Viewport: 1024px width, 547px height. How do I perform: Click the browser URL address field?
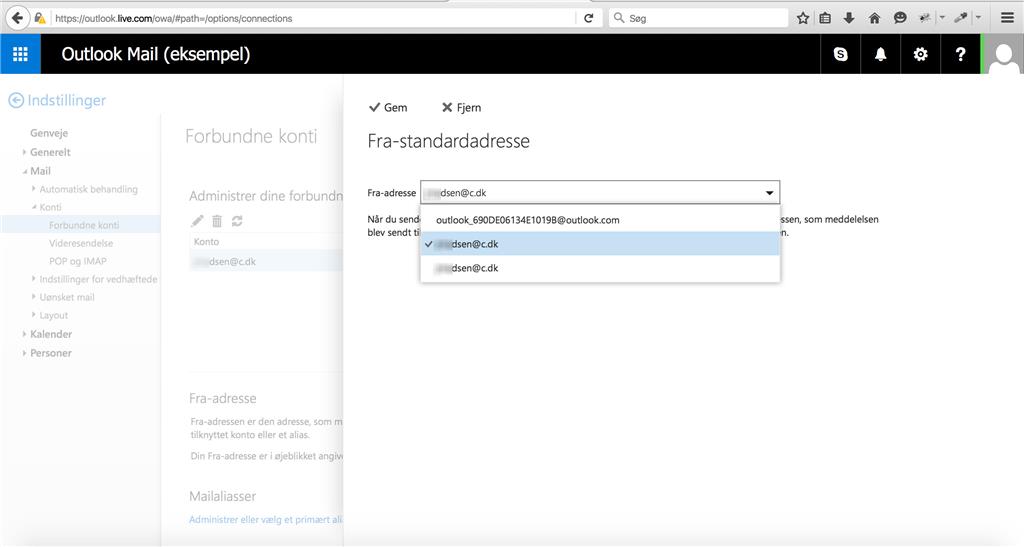tap(313, 18)
